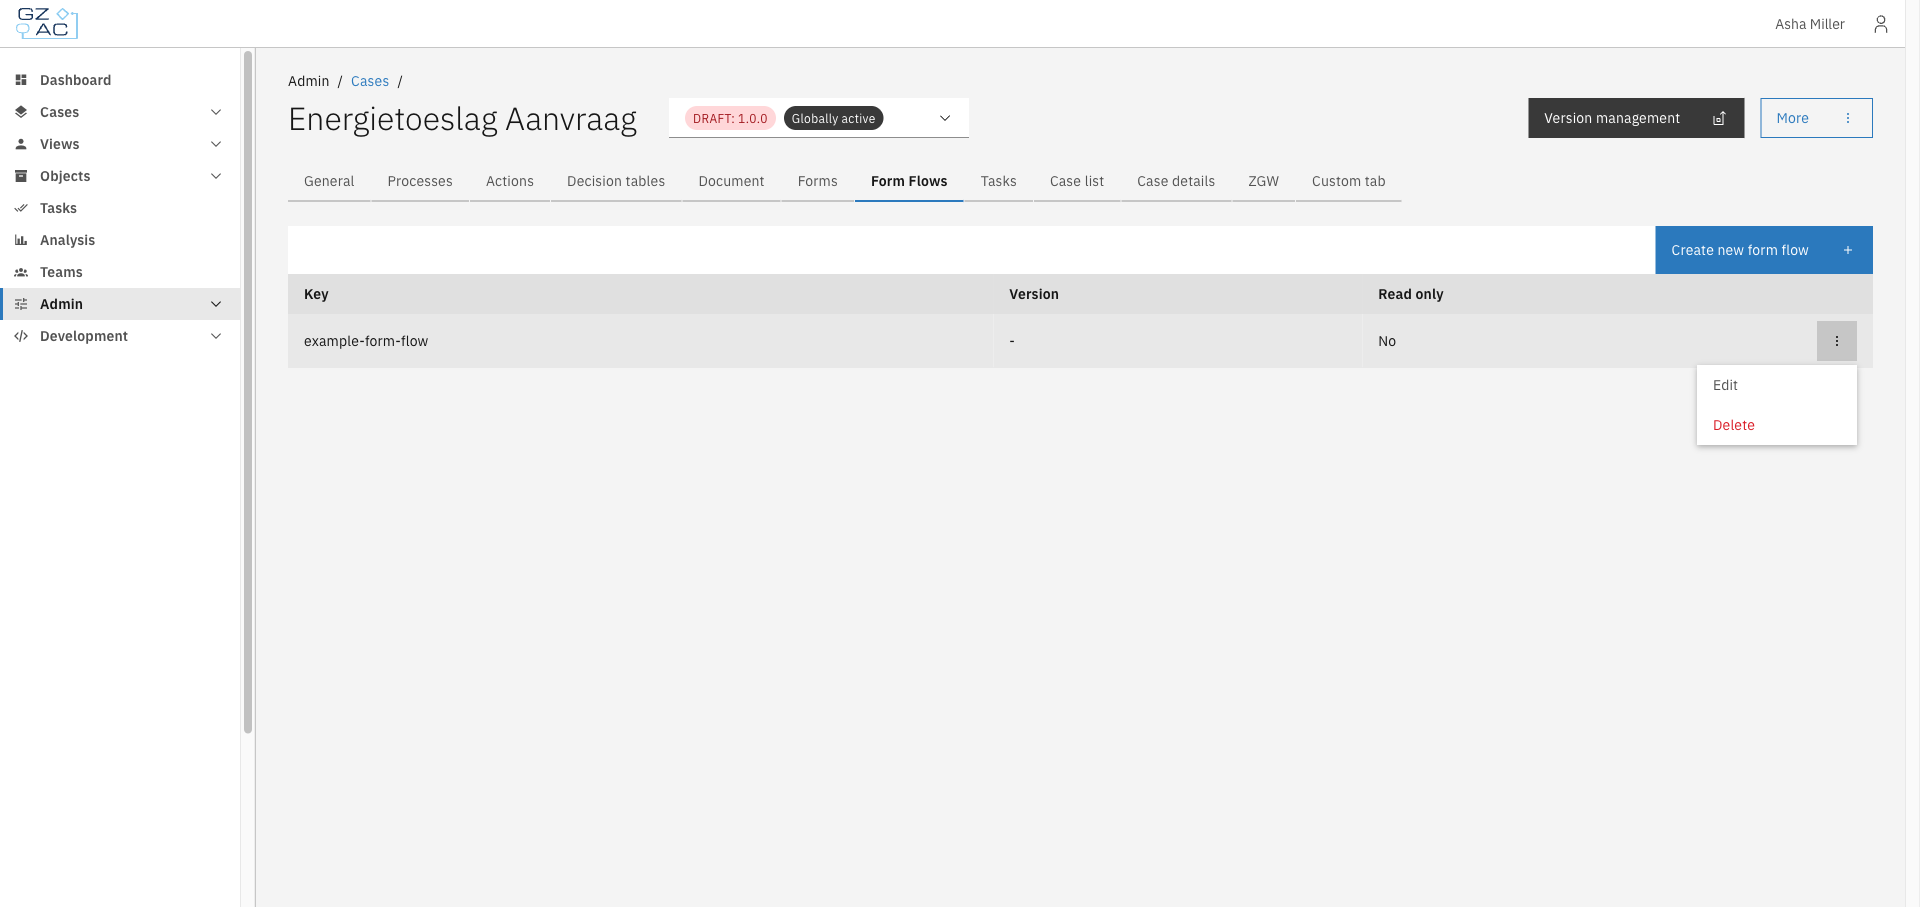1920x907 pixels.
Task: Click the Cases layers icon
Action: click(x=21, y=112)
